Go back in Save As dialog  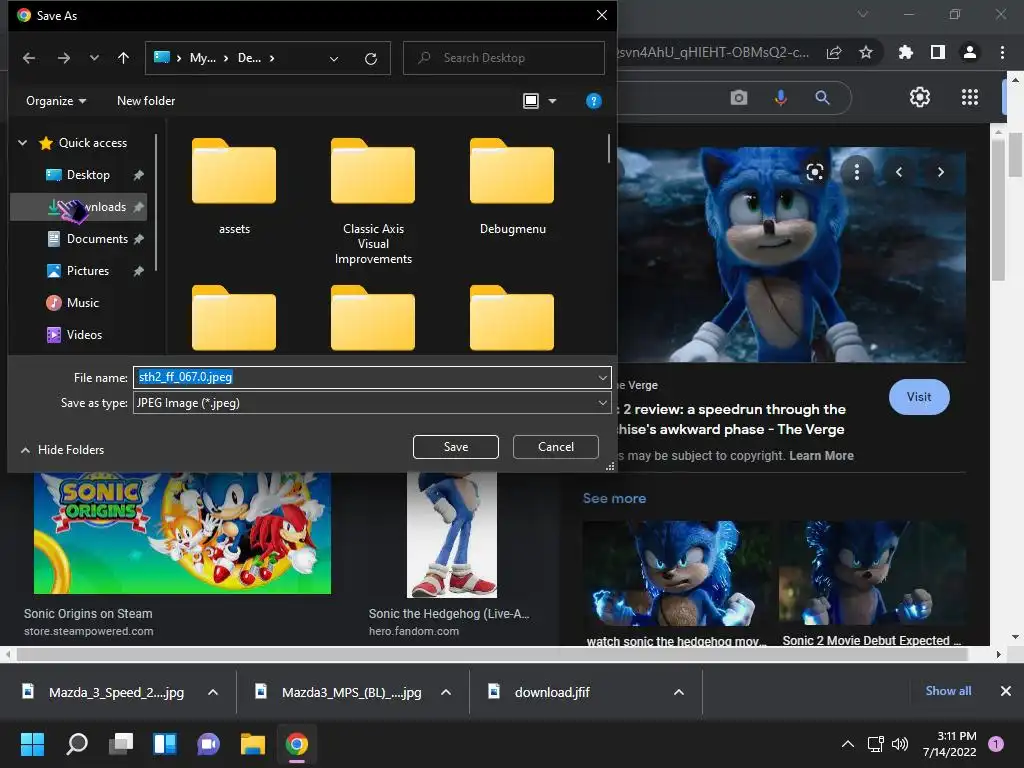29,58
